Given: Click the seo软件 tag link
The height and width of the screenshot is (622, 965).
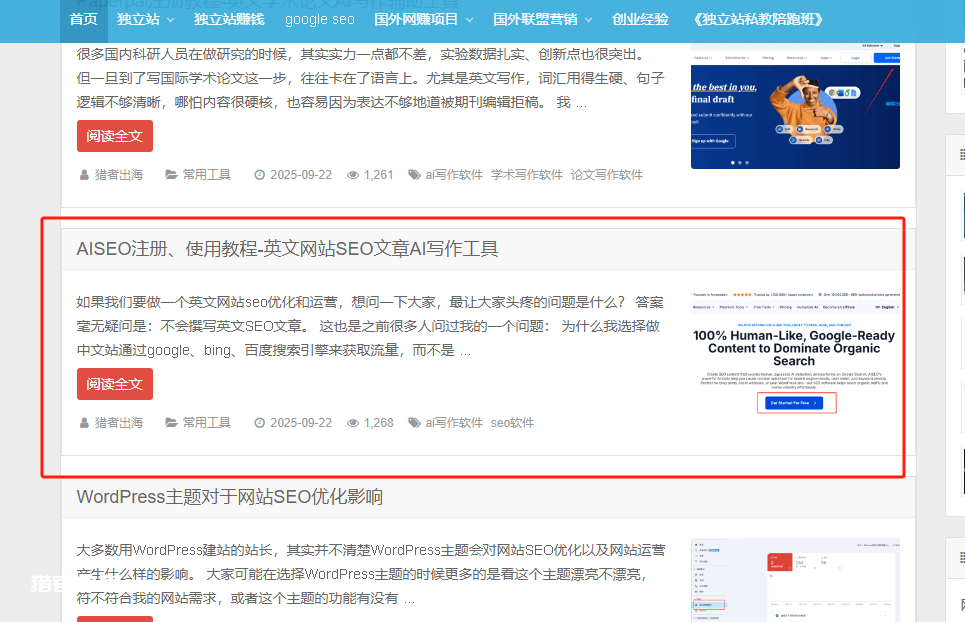Looking at the screenshot, I should (512, 421).
